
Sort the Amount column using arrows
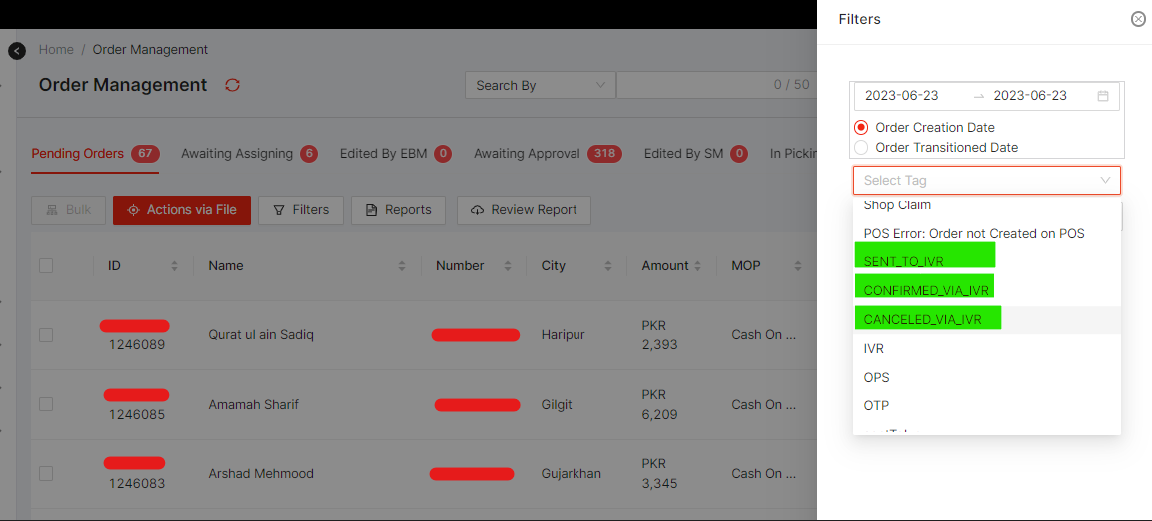pos(699,266)
